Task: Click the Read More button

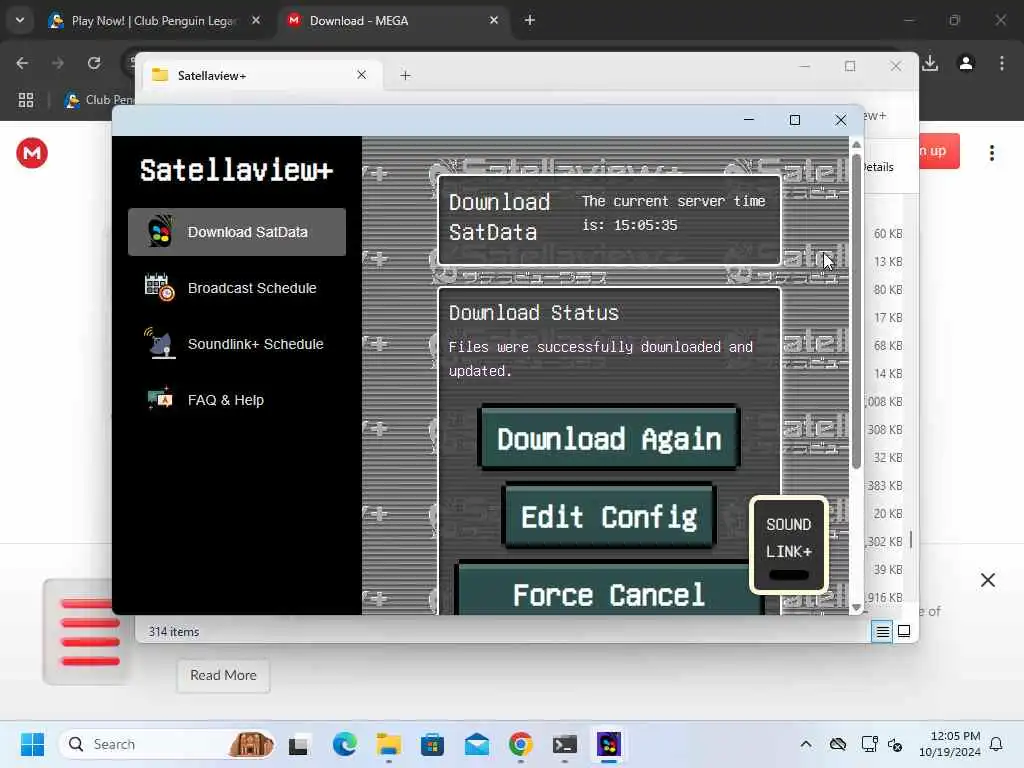Action: coord(223,675)
